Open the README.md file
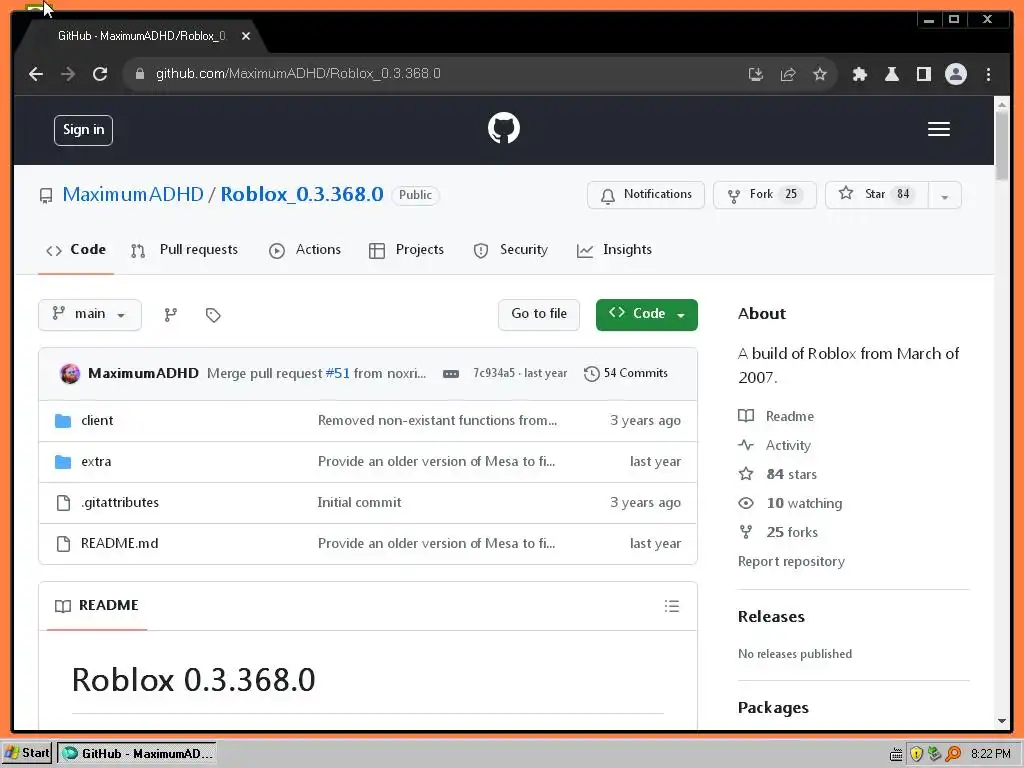Viewport: 1024px width, 768px height. click(x=120, y=543)
